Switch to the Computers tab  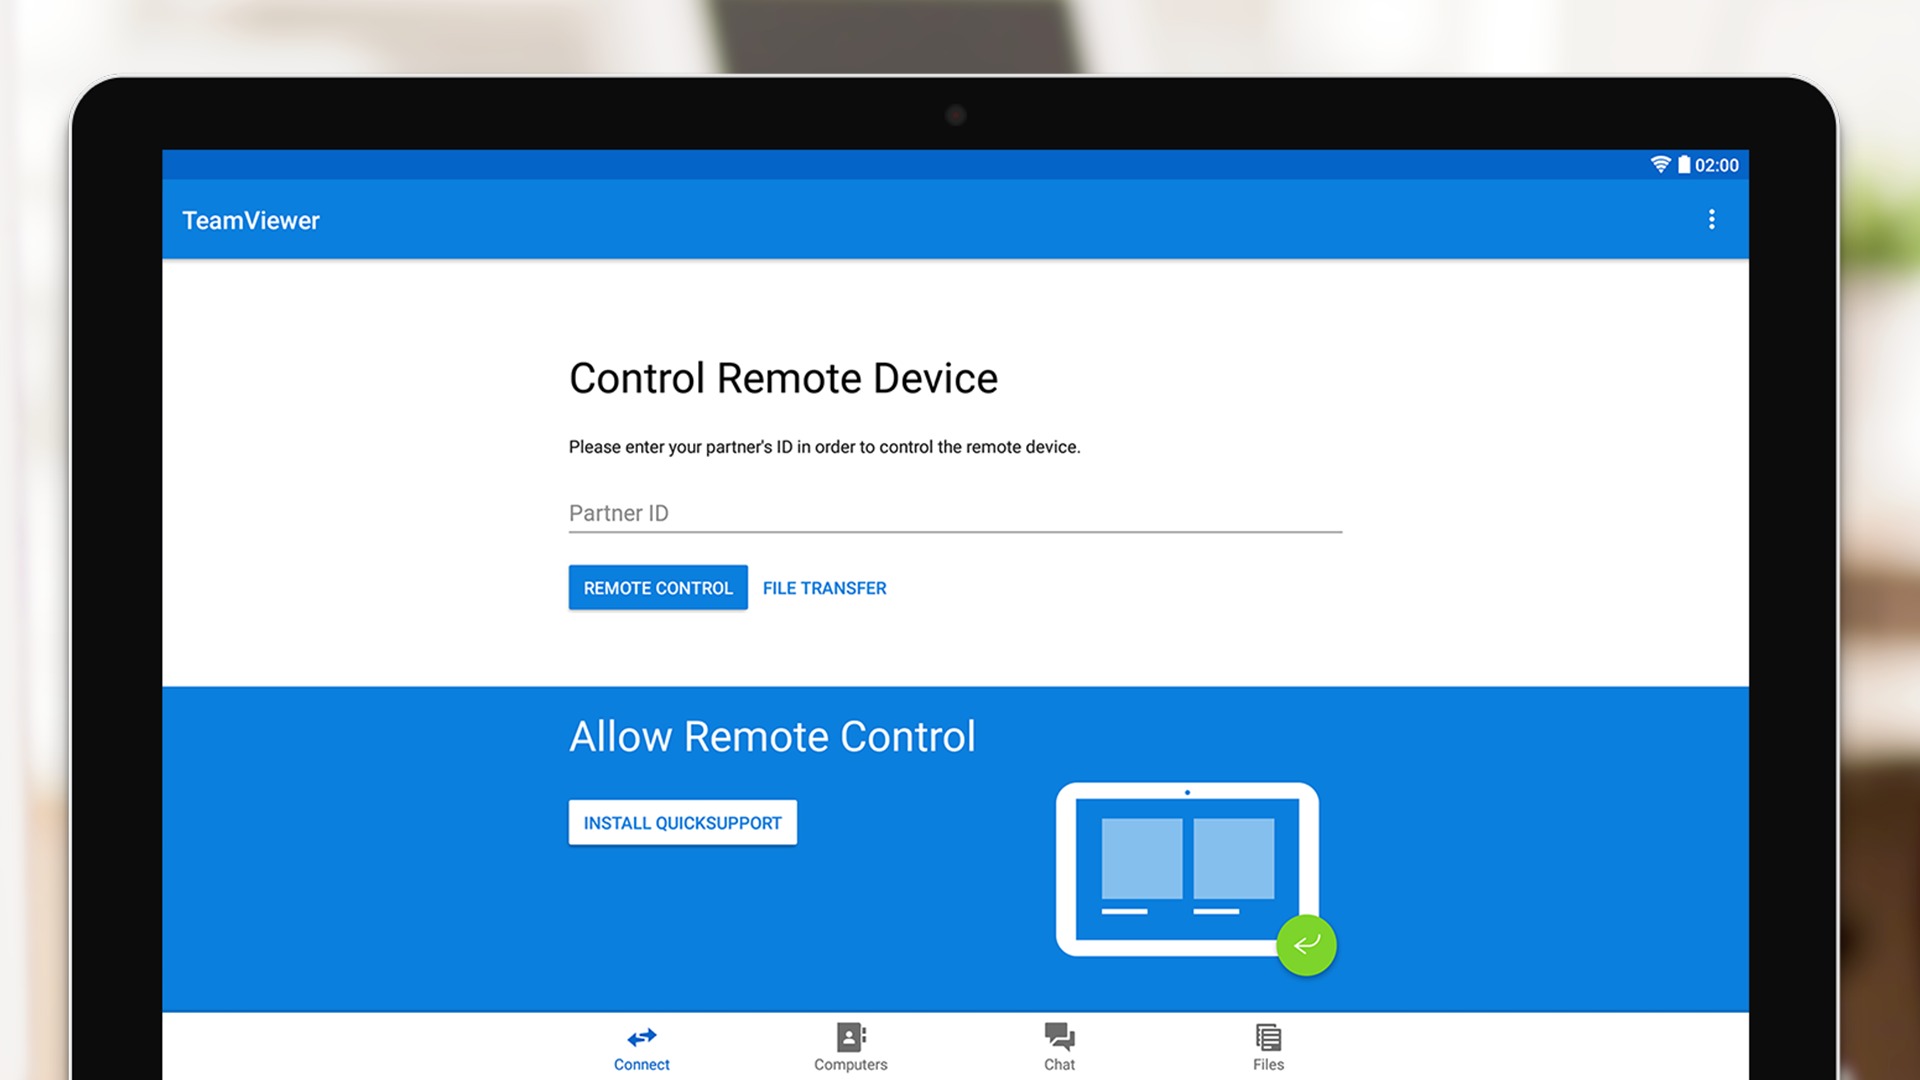pos(851,1050)
